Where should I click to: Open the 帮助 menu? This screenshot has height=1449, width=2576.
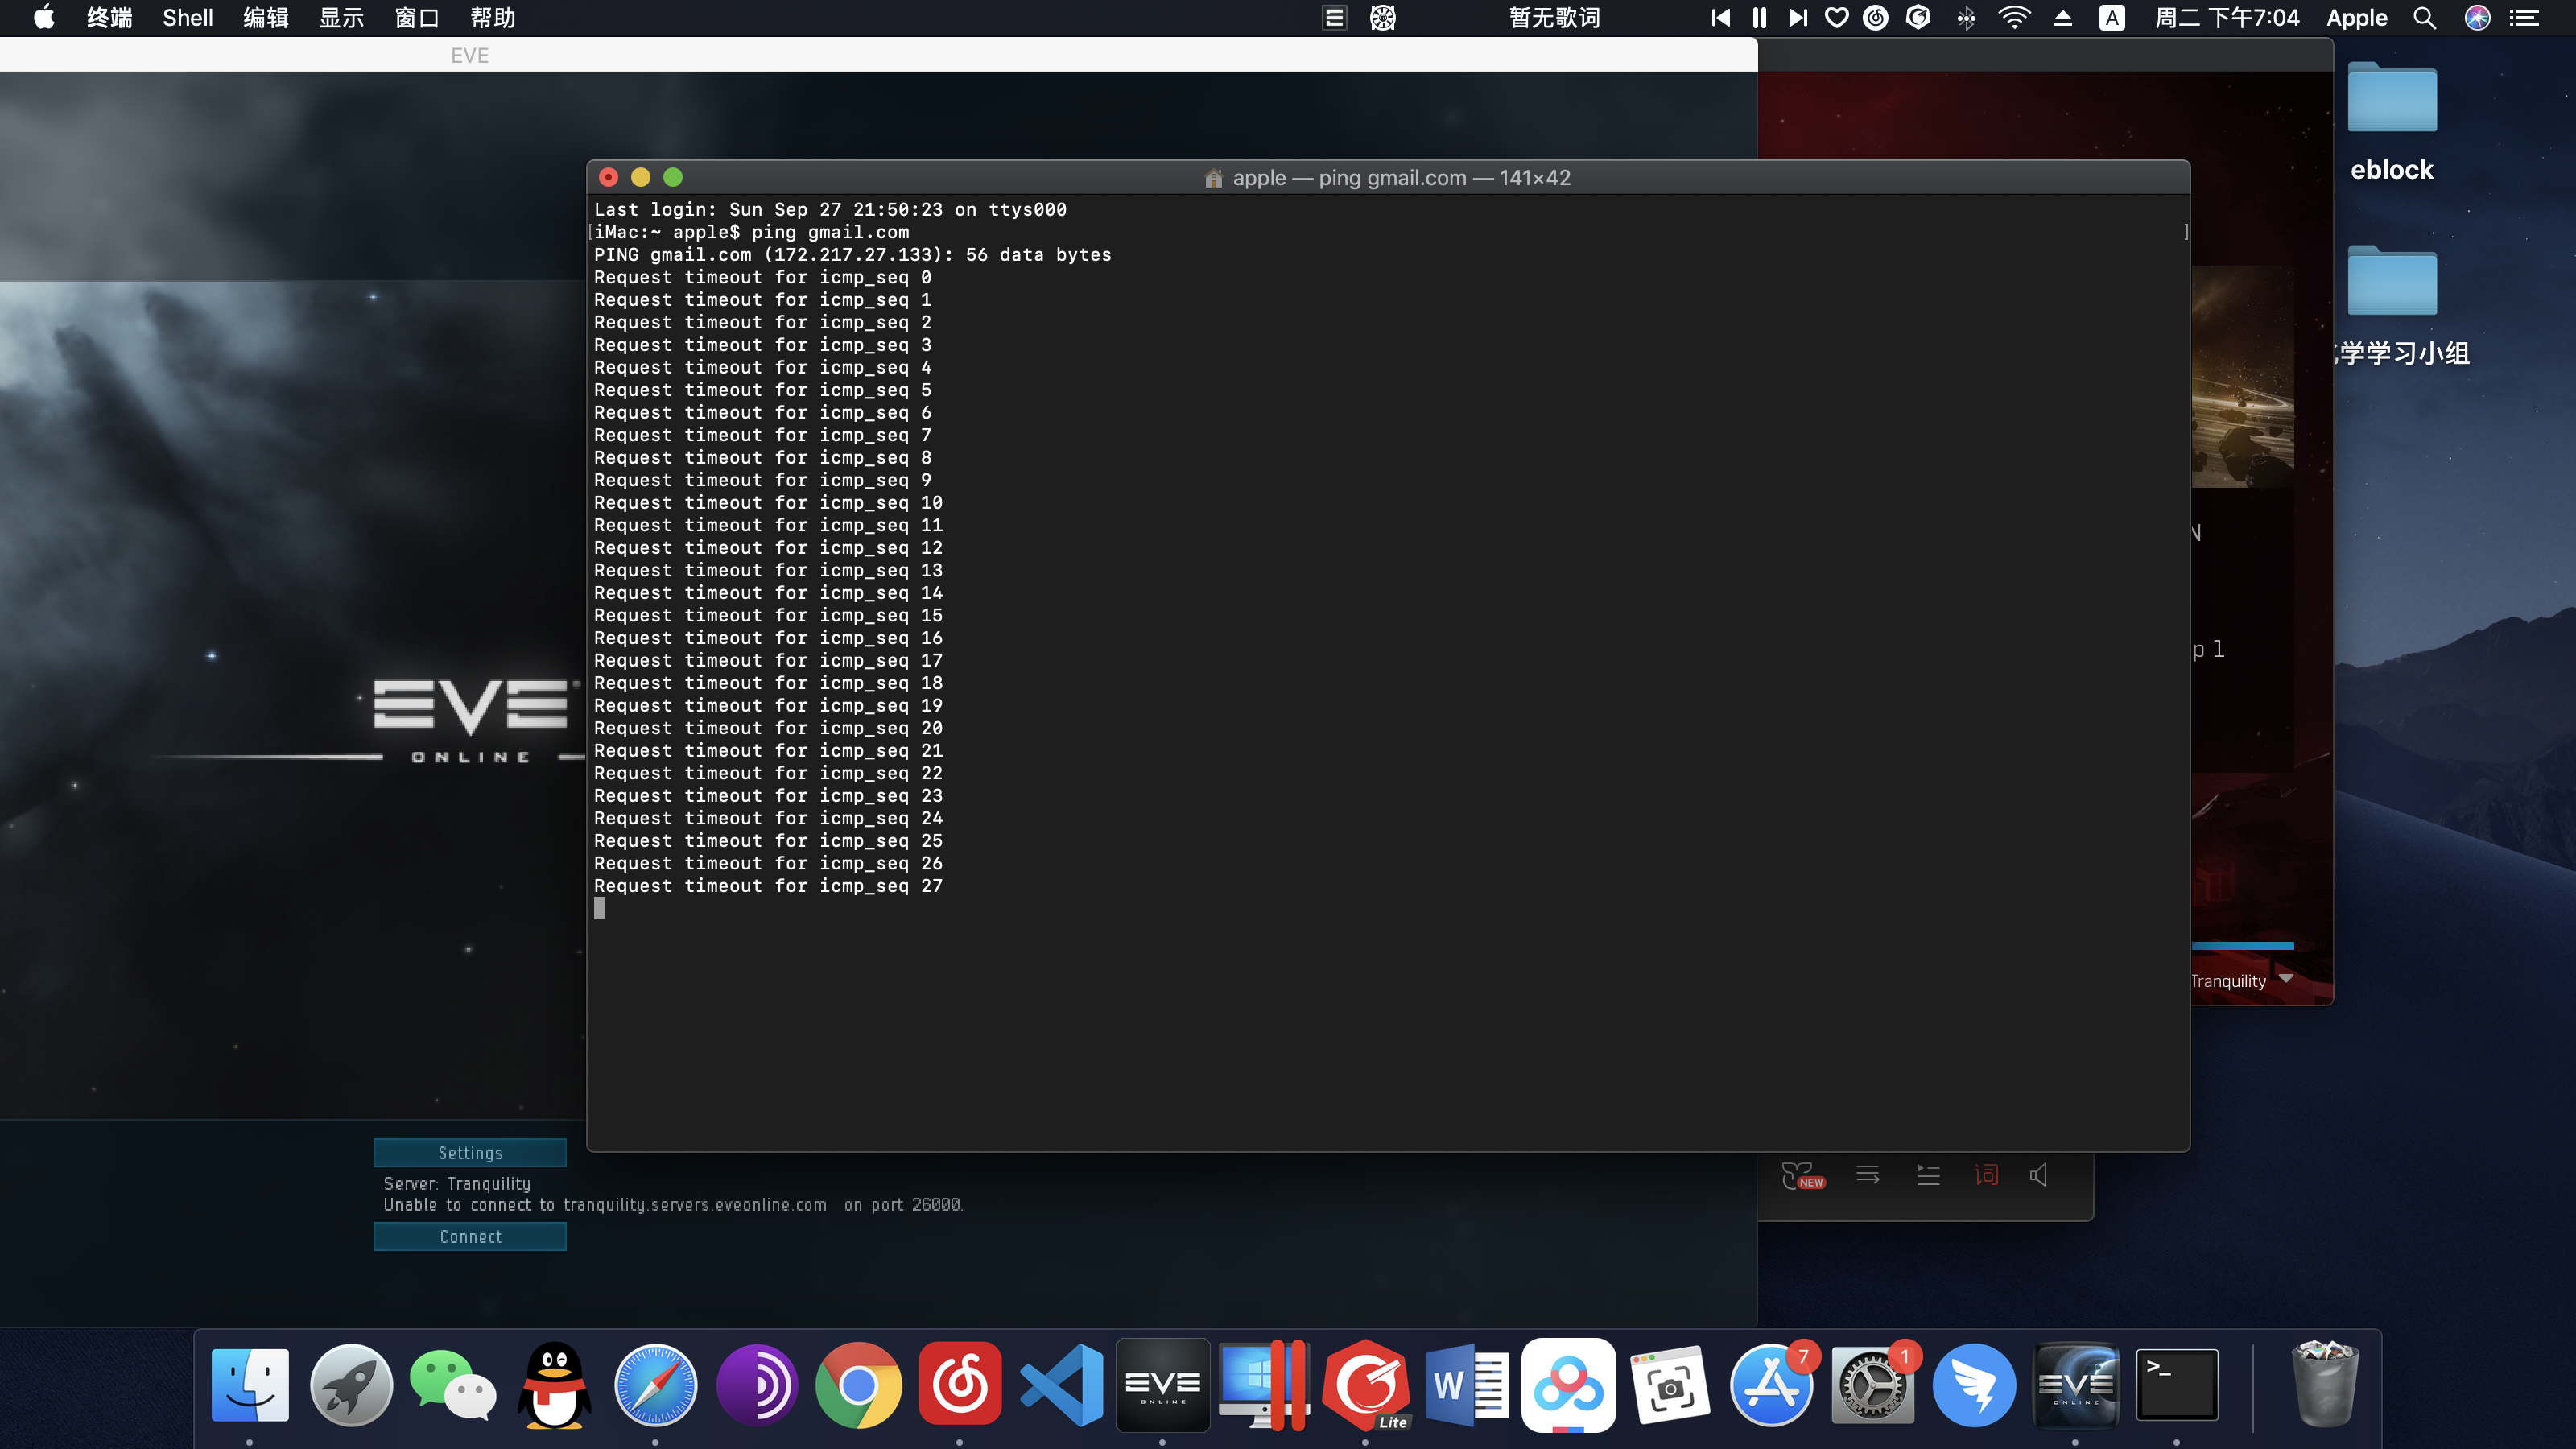(x=493, y=18)
